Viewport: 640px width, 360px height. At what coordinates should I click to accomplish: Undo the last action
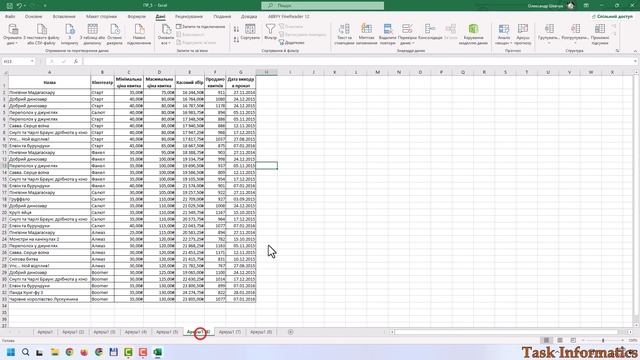pos(19,6)
